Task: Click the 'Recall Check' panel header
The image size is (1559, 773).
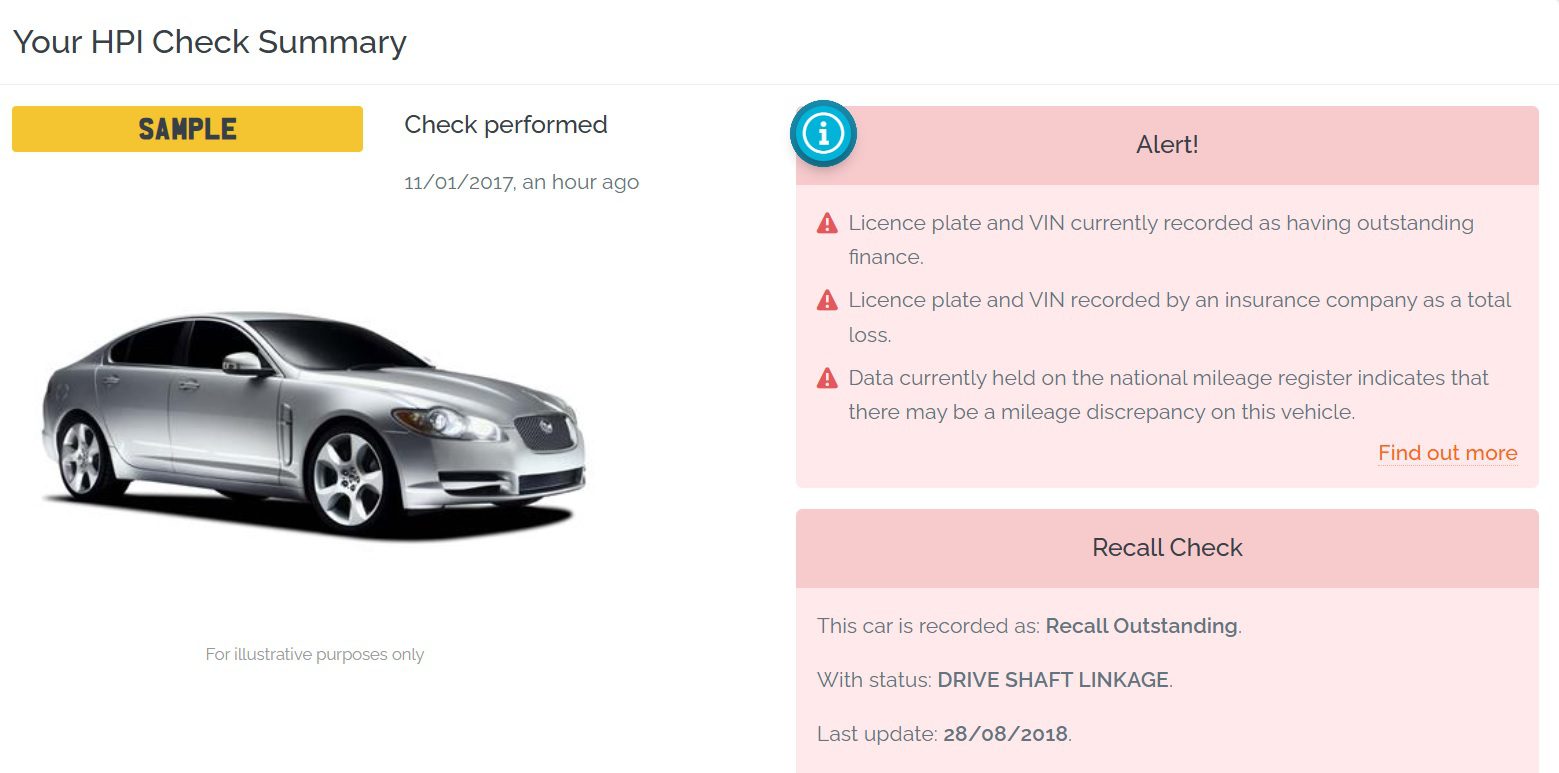Action: click(1167, 548)
